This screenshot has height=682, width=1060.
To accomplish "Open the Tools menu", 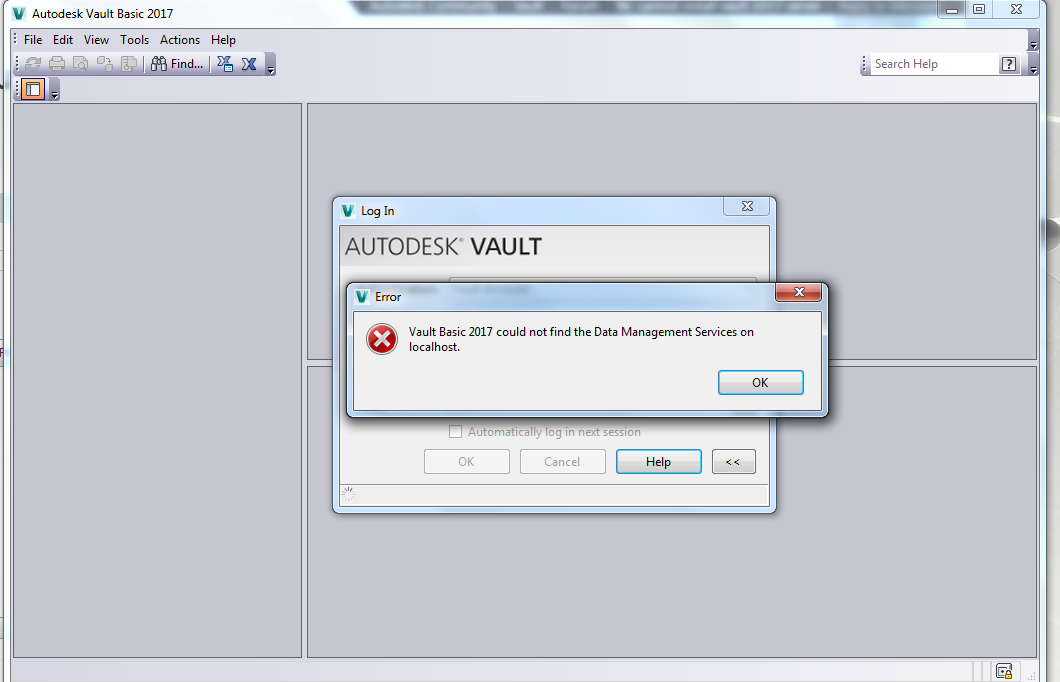I will pos(134,40).
